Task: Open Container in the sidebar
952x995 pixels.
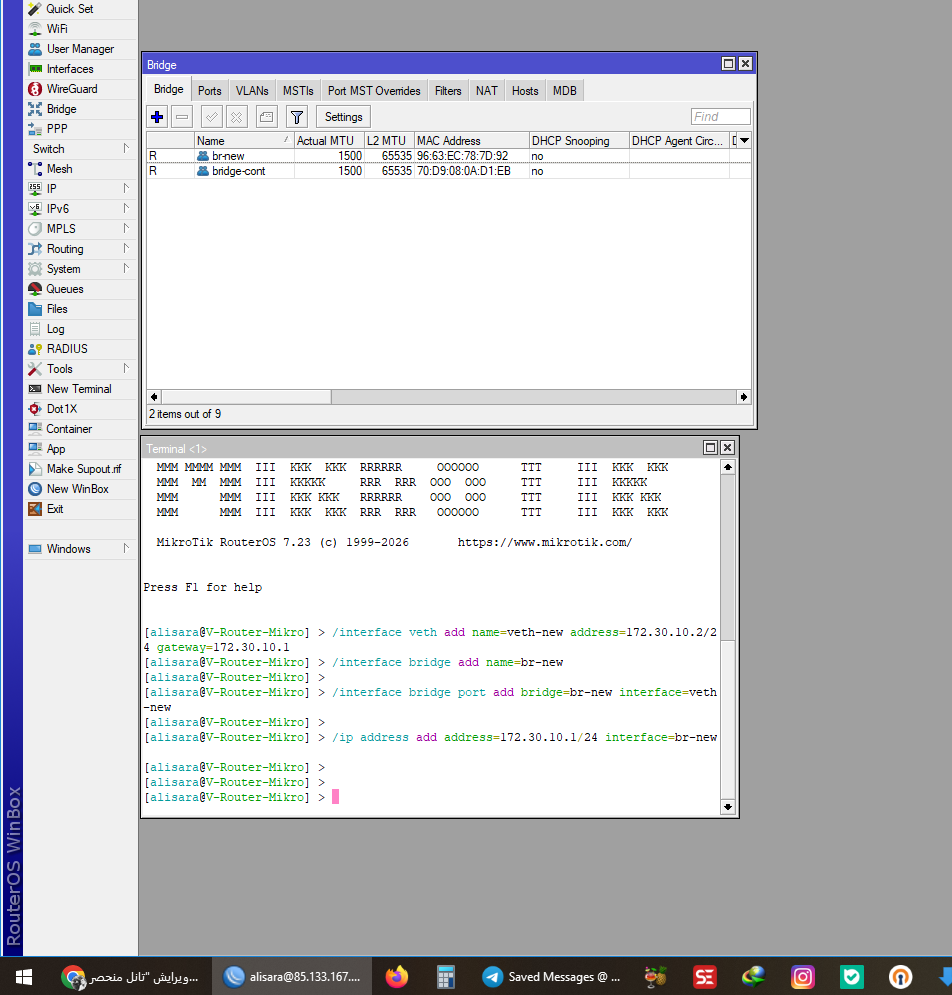Action: [x=81, y=429]
